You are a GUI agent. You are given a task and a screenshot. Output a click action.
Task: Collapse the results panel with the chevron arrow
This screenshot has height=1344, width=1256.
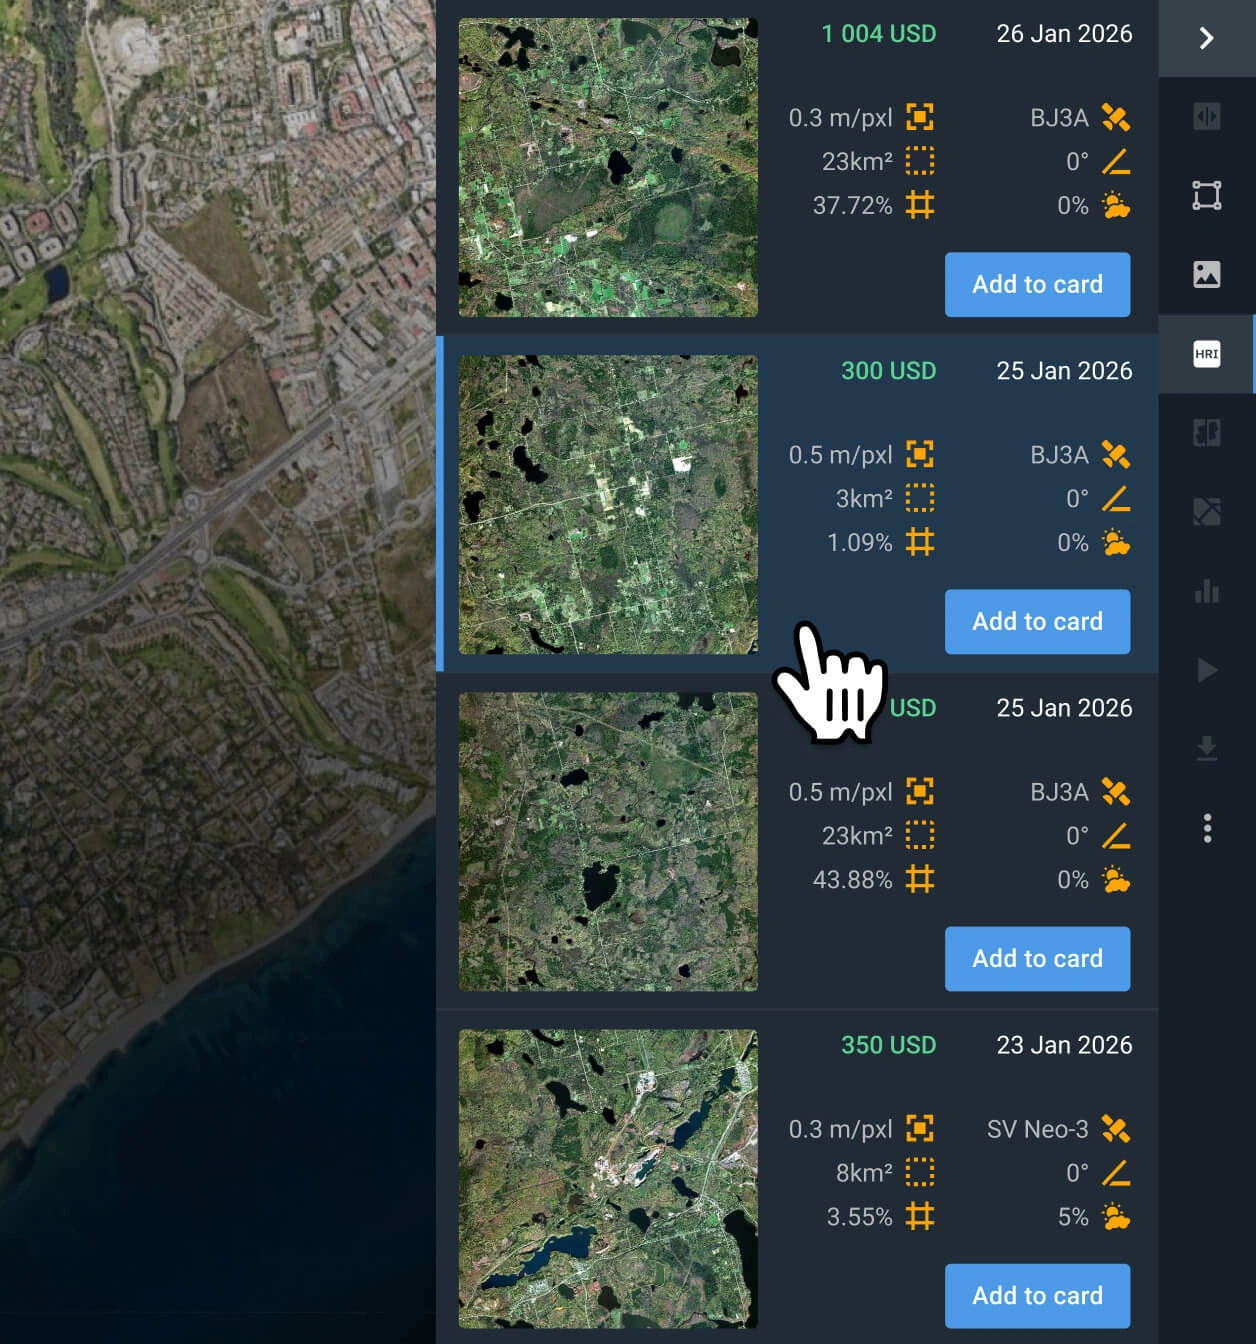pos(1206,38)
